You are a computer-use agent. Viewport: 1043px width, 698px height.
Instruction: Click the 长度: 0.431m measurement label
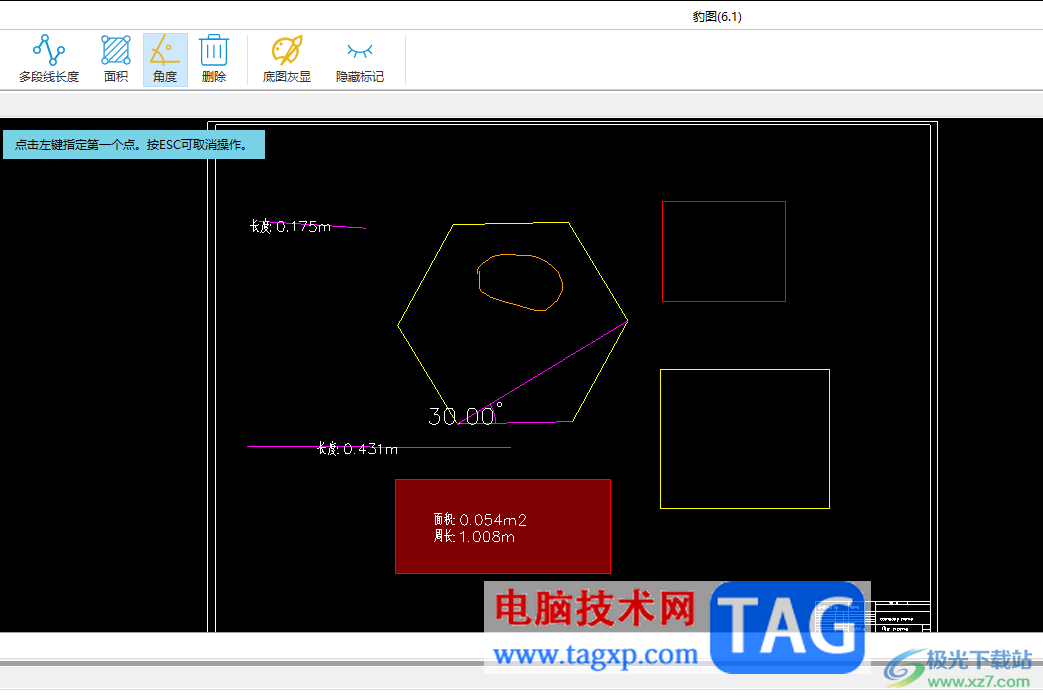(357, 448)
